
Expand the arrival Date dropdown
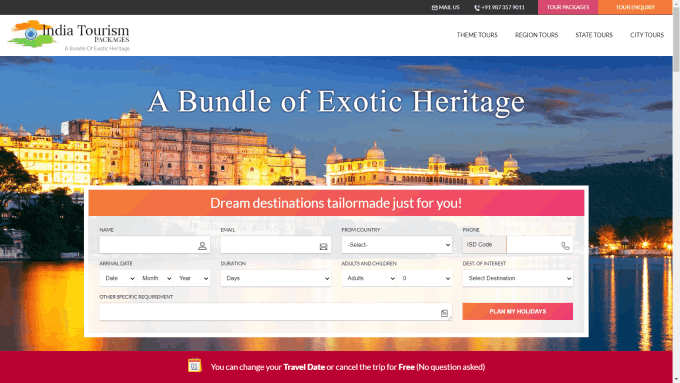pos(118,278)
